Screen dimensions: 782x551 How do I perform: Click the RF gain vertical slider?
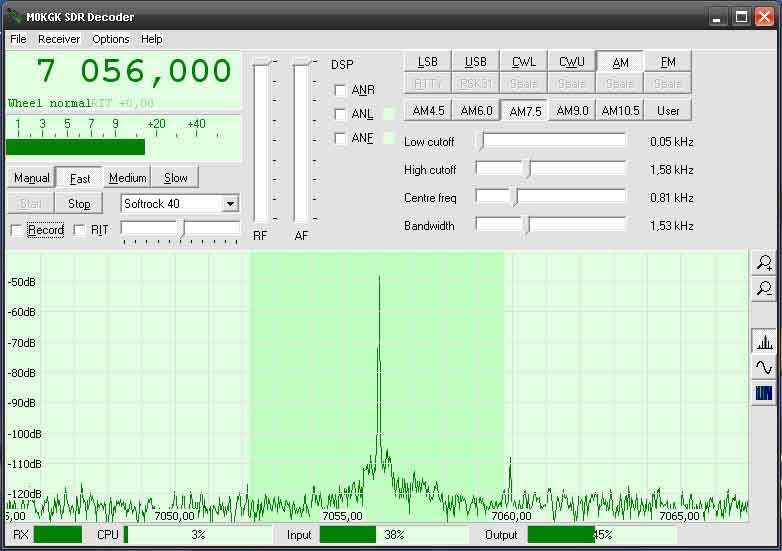tap(261, 142)
